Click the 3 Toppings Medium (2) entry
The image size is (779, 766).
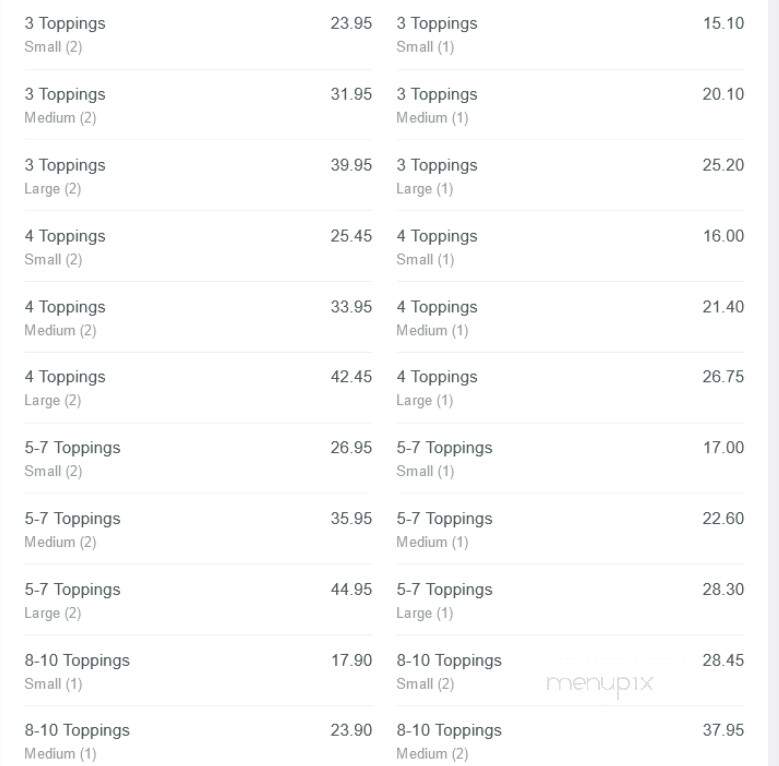click(198, 105)
